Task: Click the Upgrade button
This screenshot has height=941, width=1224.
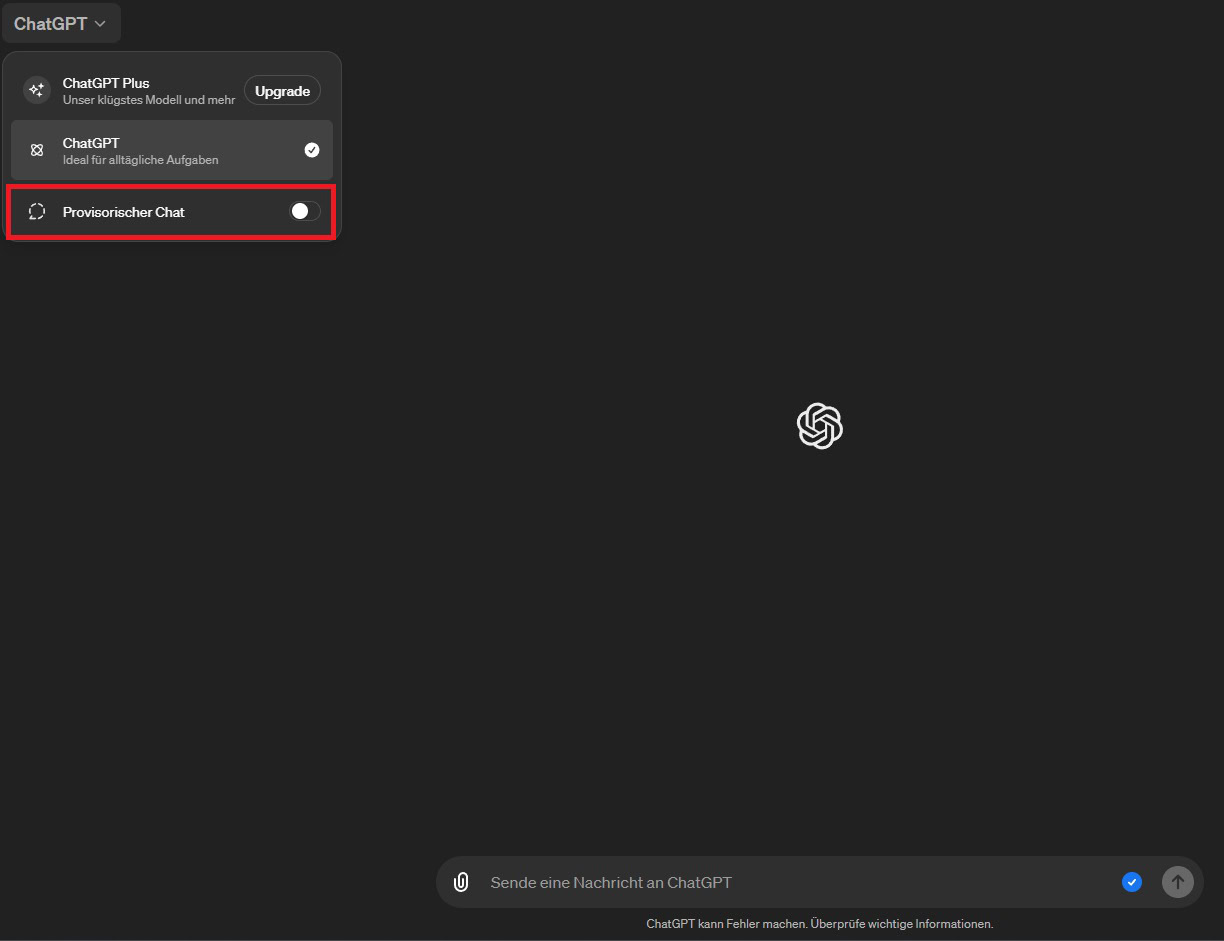Action: tap(282, 91)
